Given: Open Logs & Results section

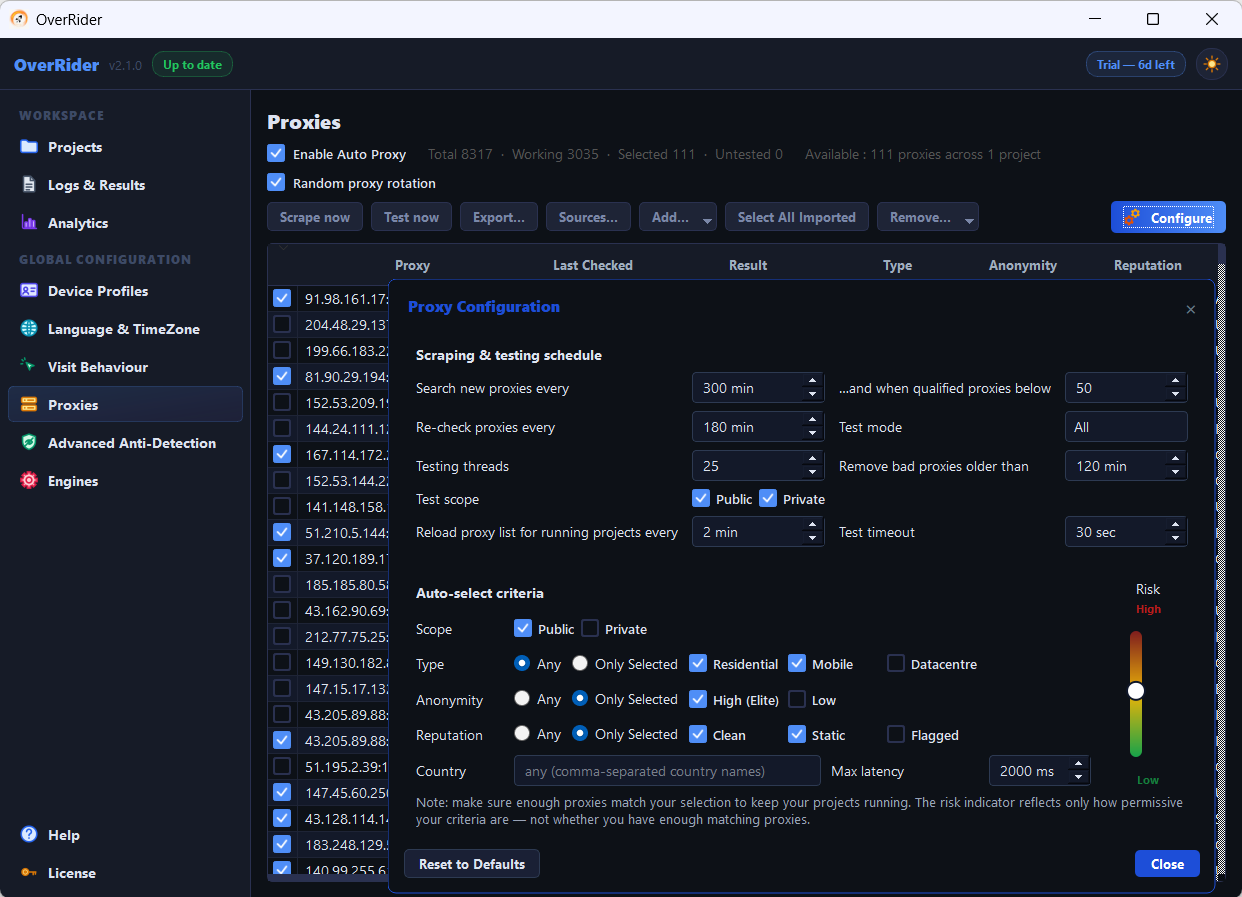Looking at the screenshot, I should pos(125,185).
